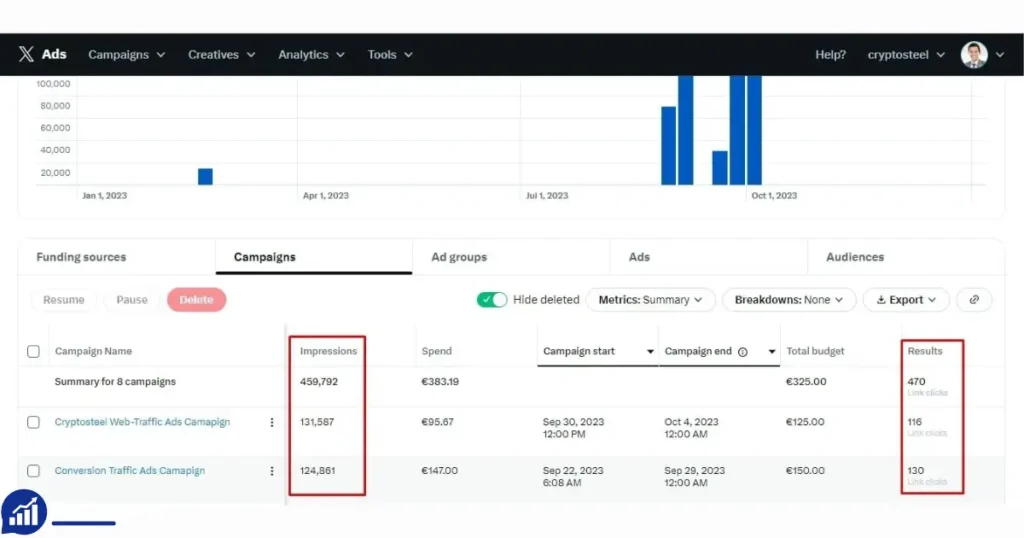
Task: Click the €147.00 spend cell
Action: [440, 471]
